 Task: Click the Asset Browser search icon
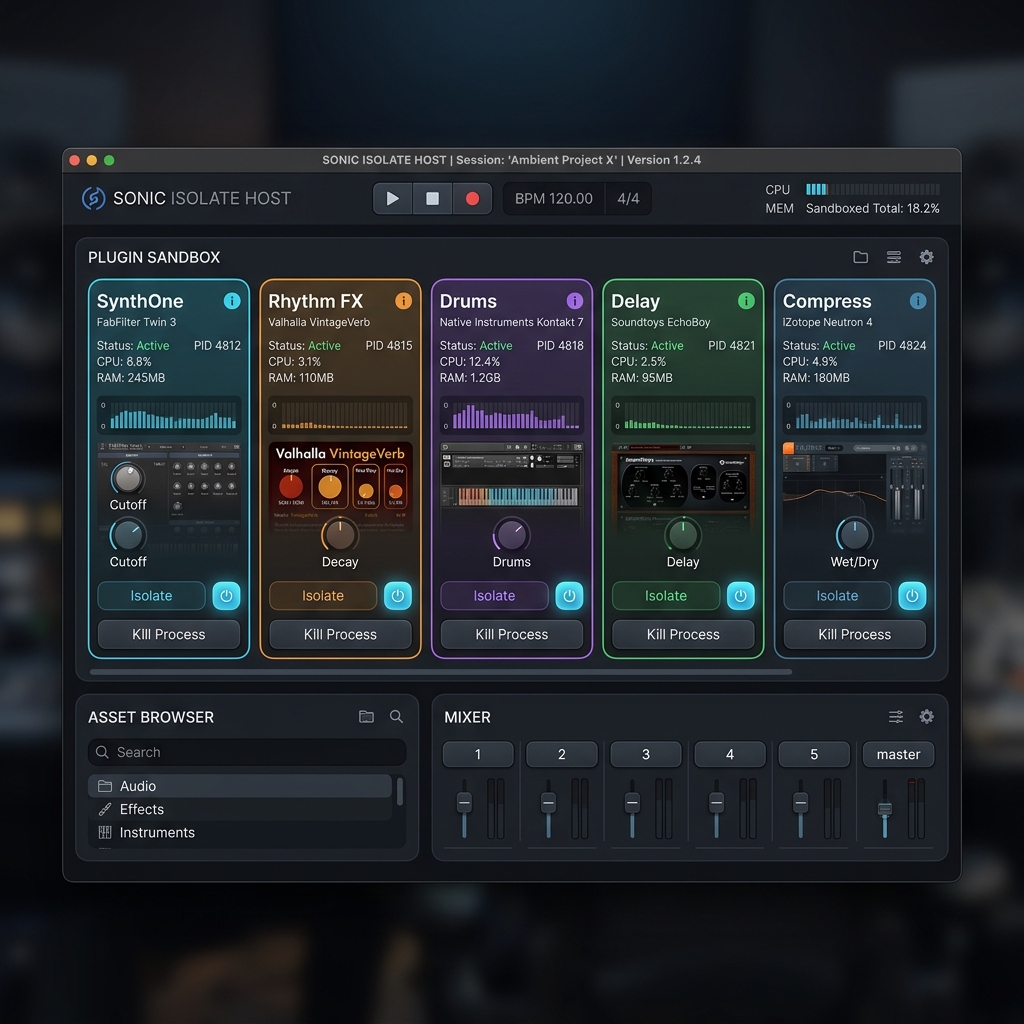[396, 716]
